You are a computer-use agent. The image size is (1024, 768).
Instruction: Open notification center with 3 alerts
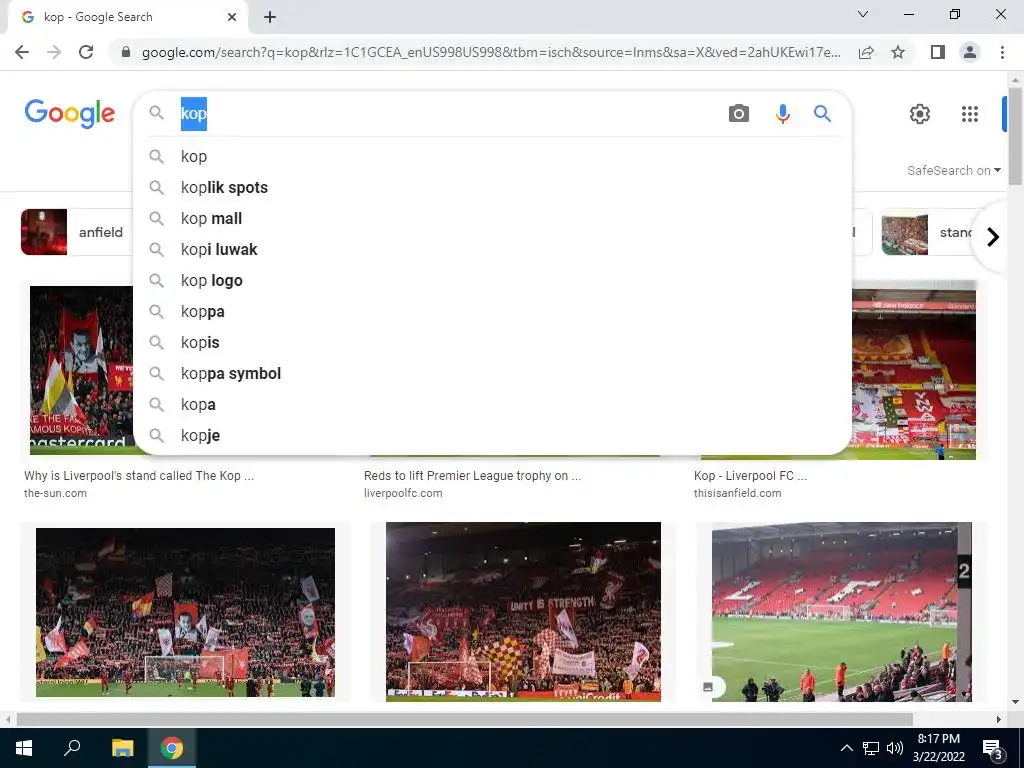click(x=992, y=750)
